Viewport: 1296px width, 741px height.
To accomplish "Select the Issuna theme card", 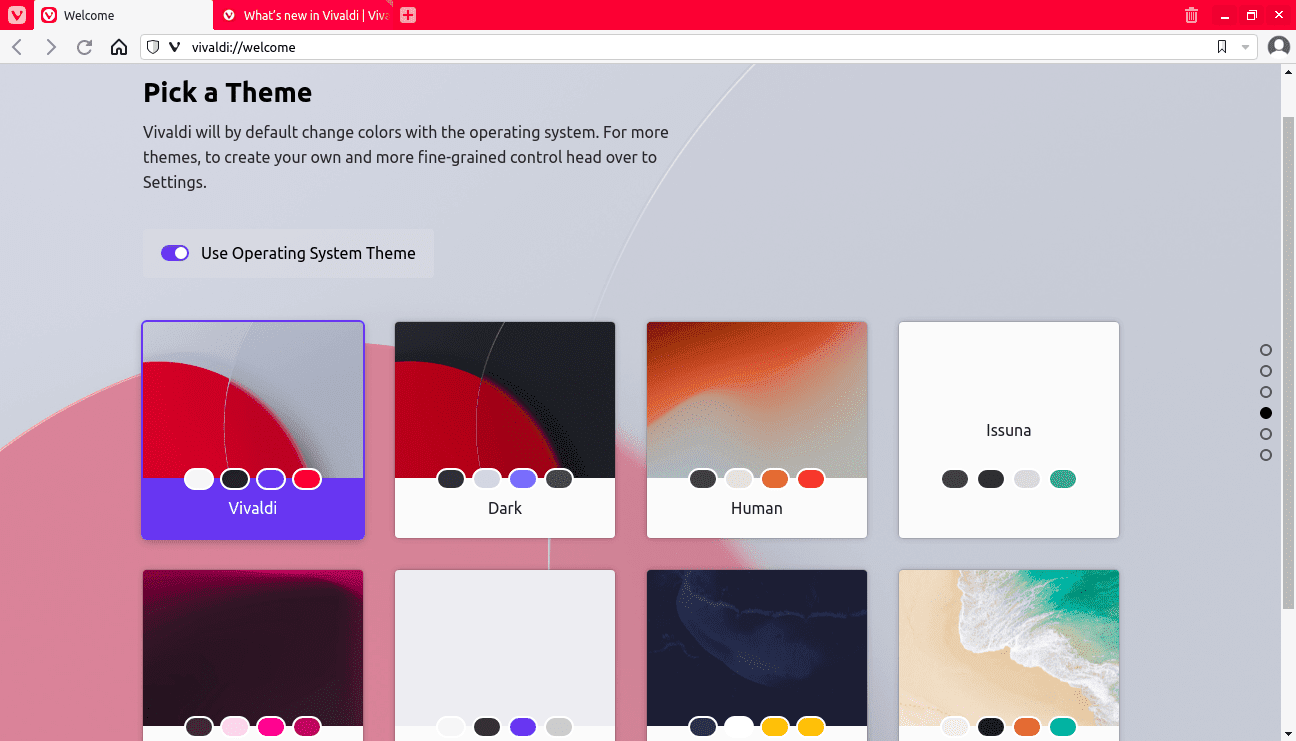I will [1008, 430].
